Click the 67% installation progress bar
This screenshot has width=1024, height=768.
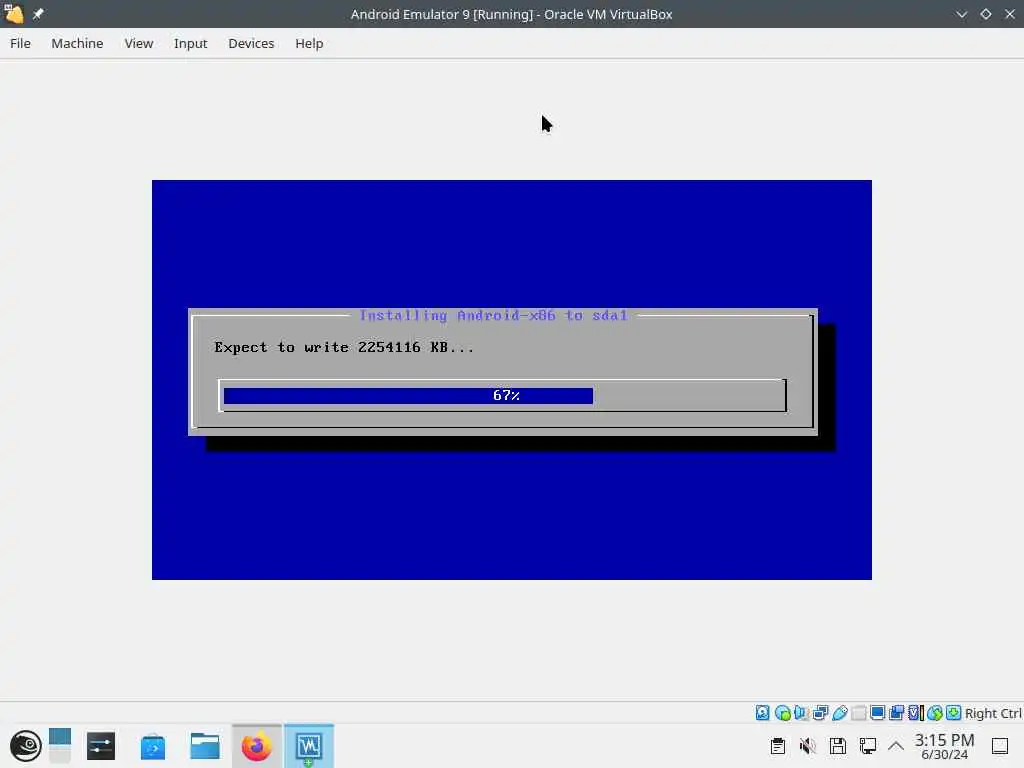pos(502,395)
